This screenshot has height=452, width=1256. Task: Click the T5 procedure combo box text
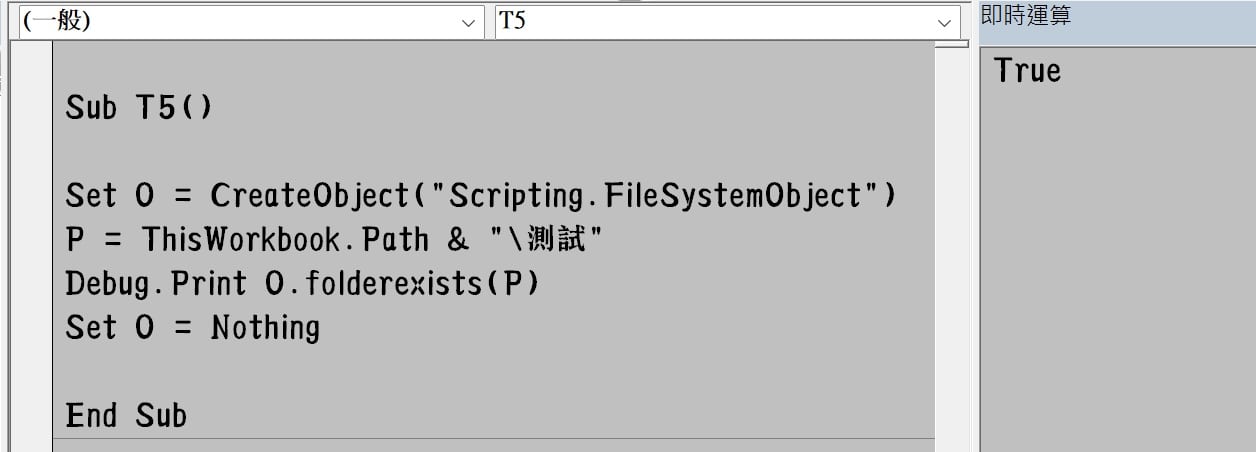[x=512, y=21]
